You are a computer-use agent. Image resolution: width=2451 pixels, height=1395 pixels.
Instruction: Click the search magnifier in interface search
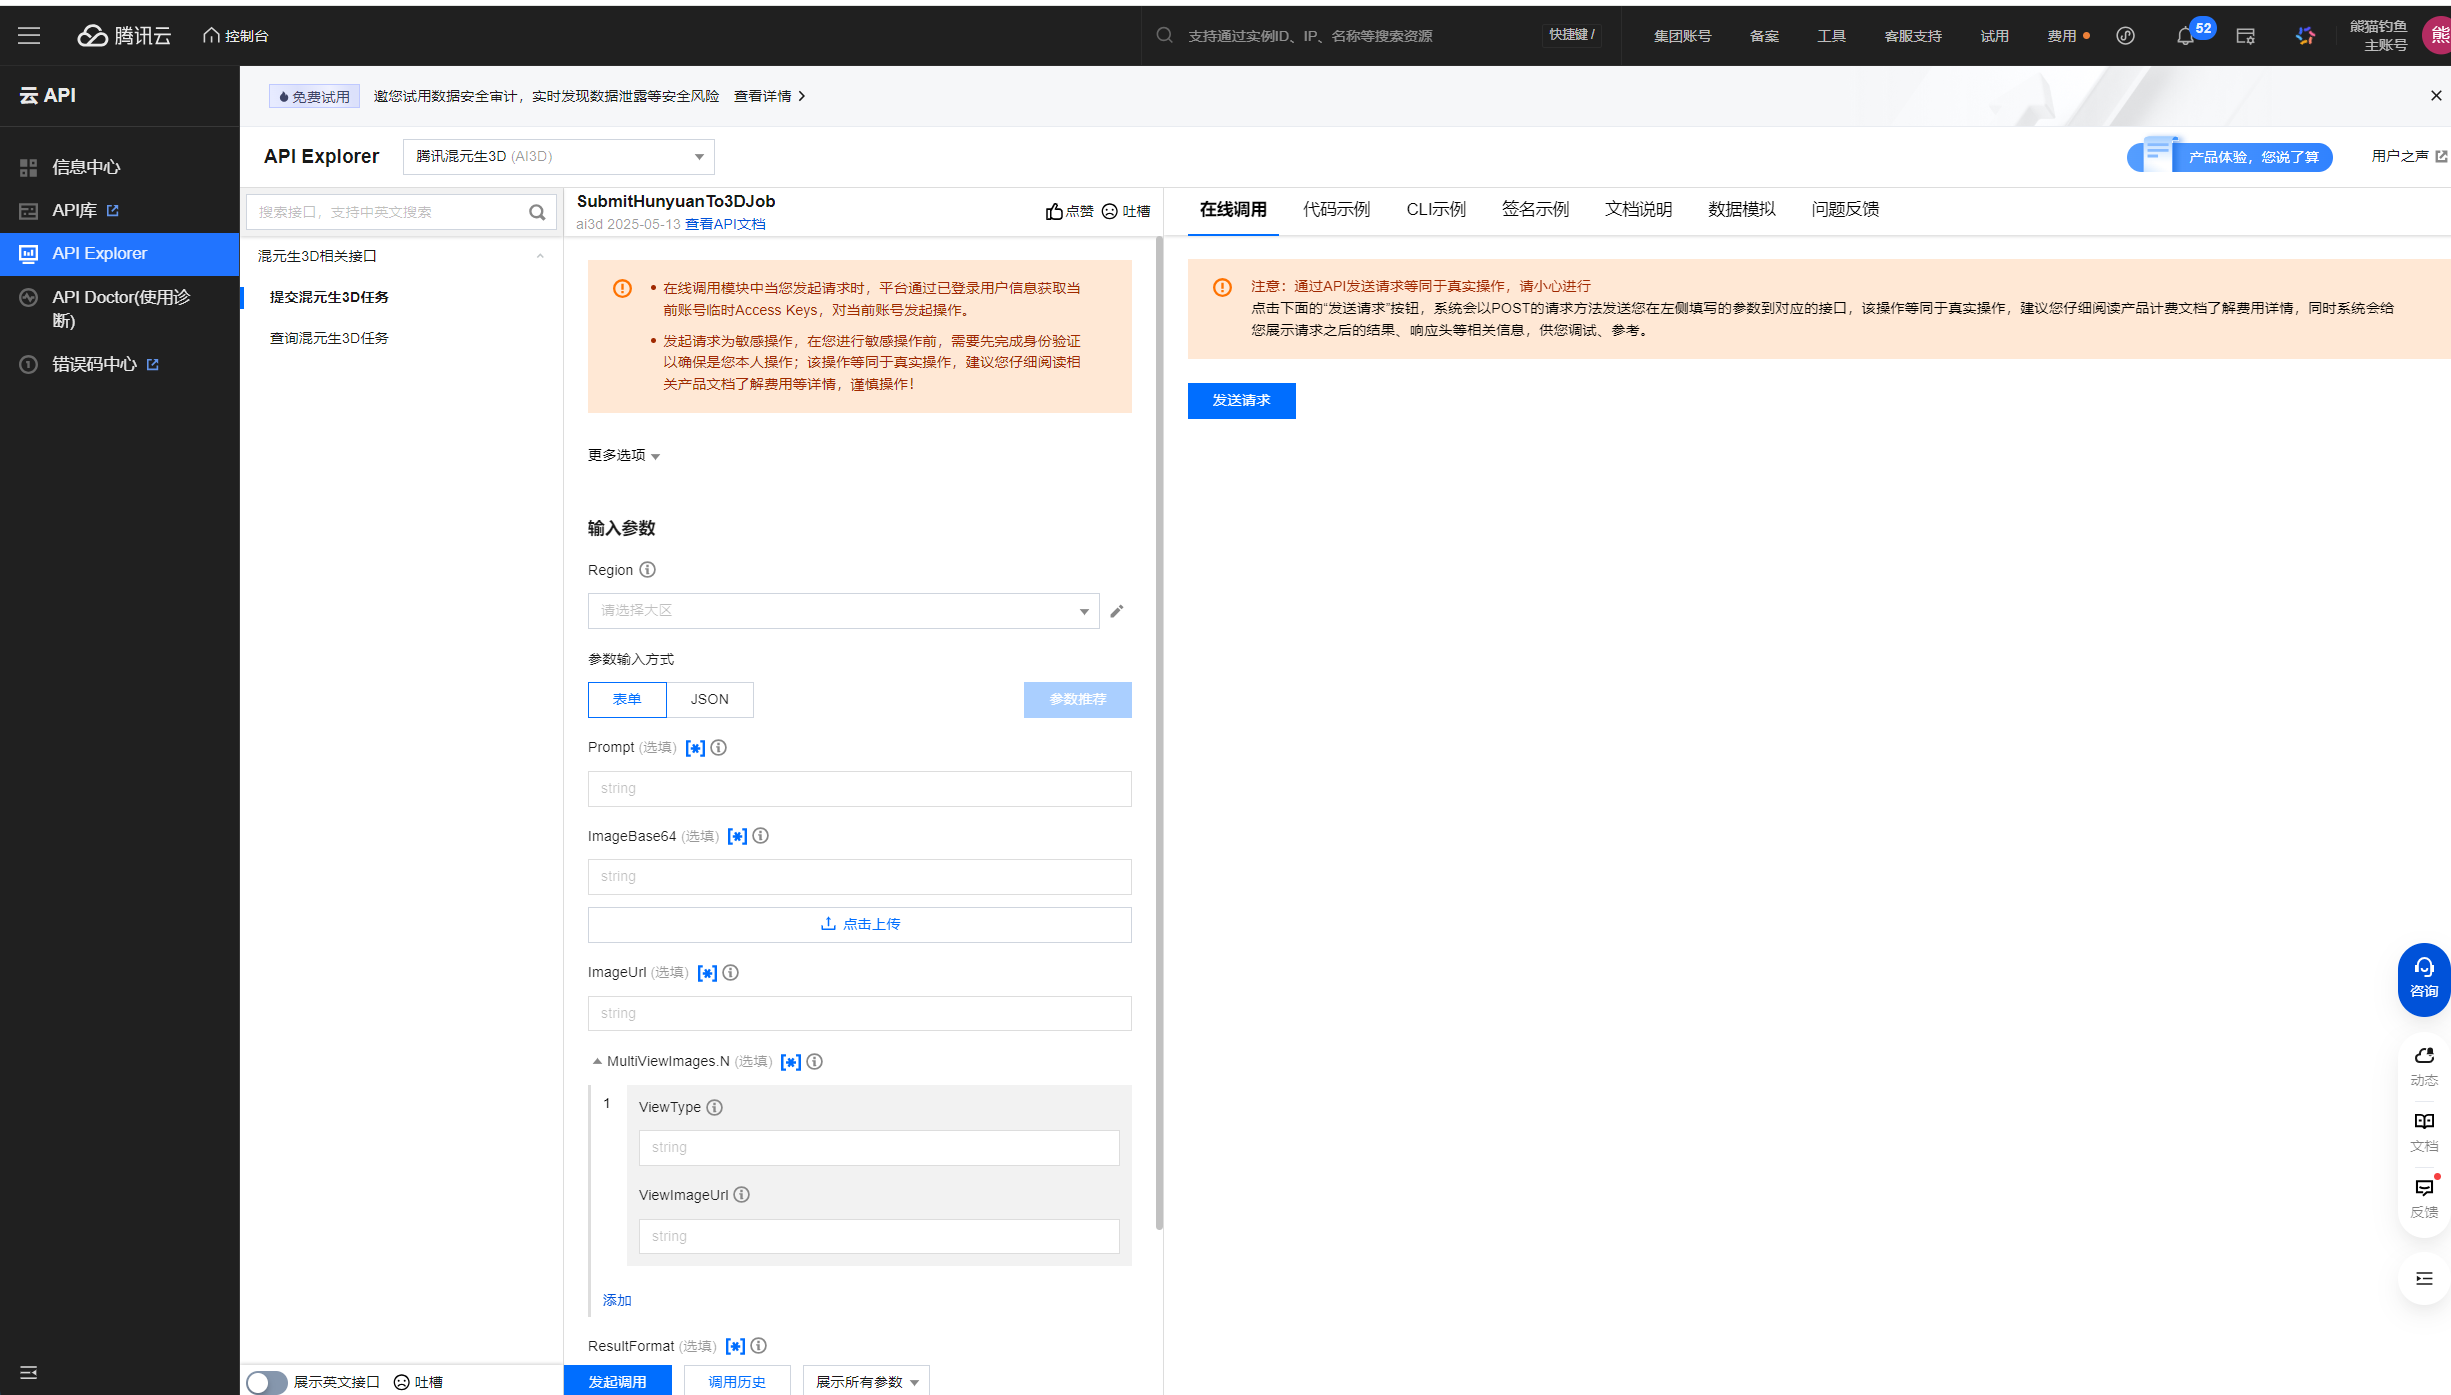[x=537, y=212]
